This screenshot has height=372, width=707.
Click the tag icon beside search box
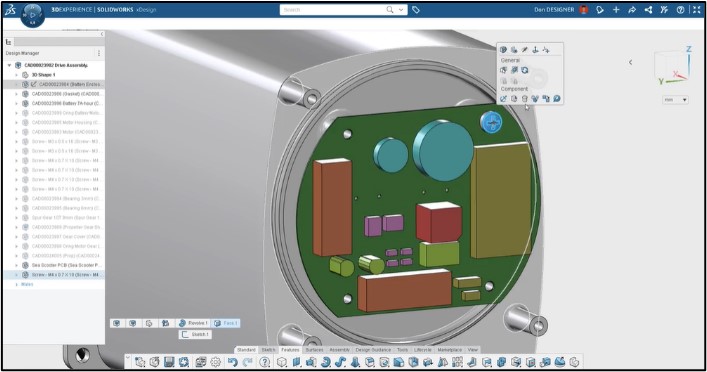click(416, 9)
